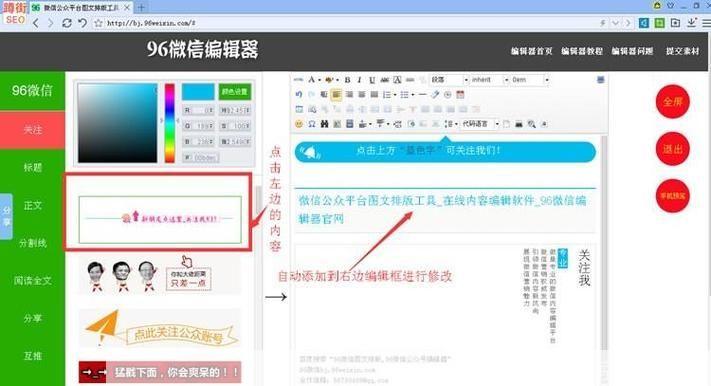Toggle underline formatting in editor toolbar
The image size is (711, 386).
[372, 80]
